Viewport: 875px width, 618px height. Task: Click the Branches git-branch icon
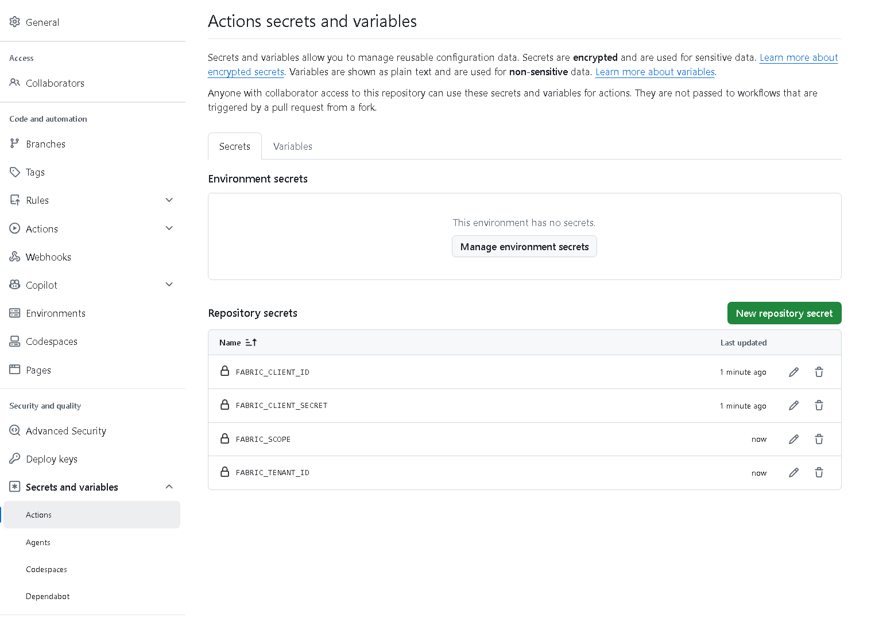15,143
